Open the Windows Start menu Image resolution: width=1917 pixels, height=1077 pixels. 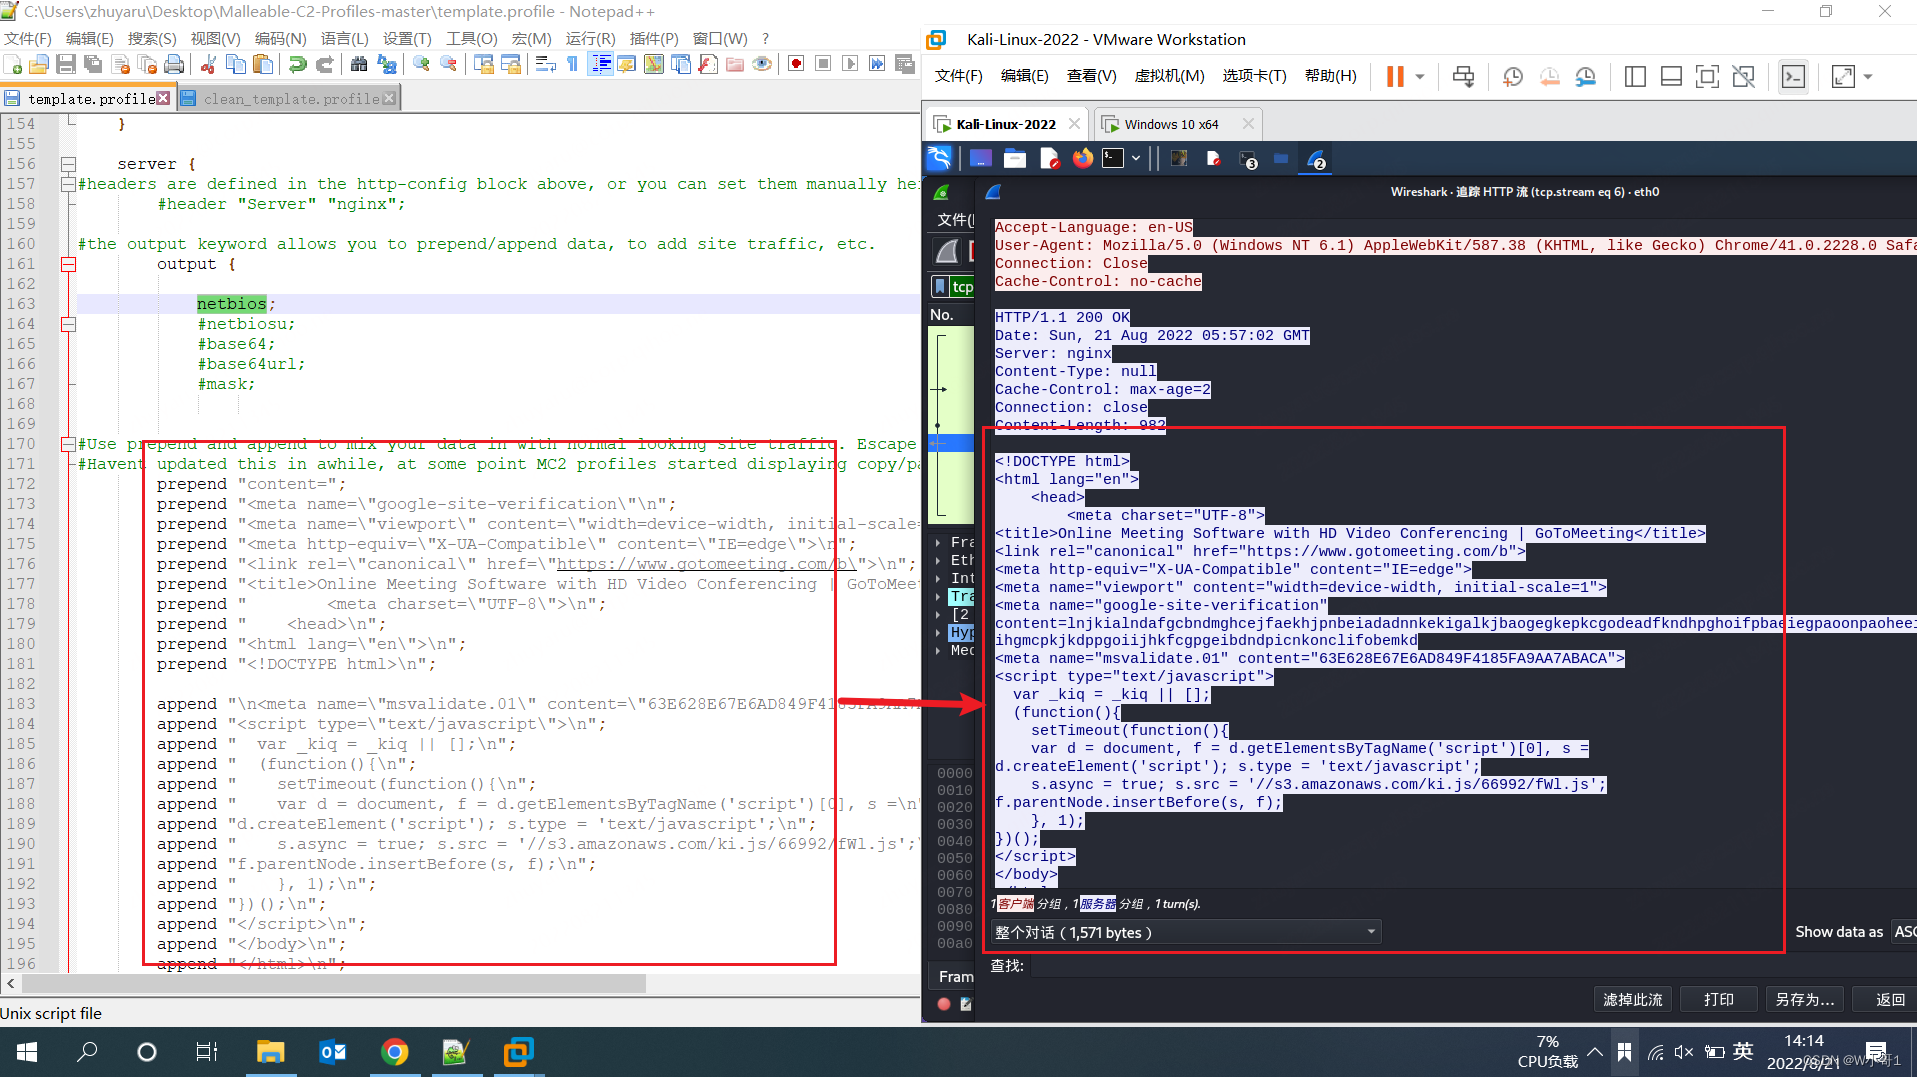(27, 1052)
